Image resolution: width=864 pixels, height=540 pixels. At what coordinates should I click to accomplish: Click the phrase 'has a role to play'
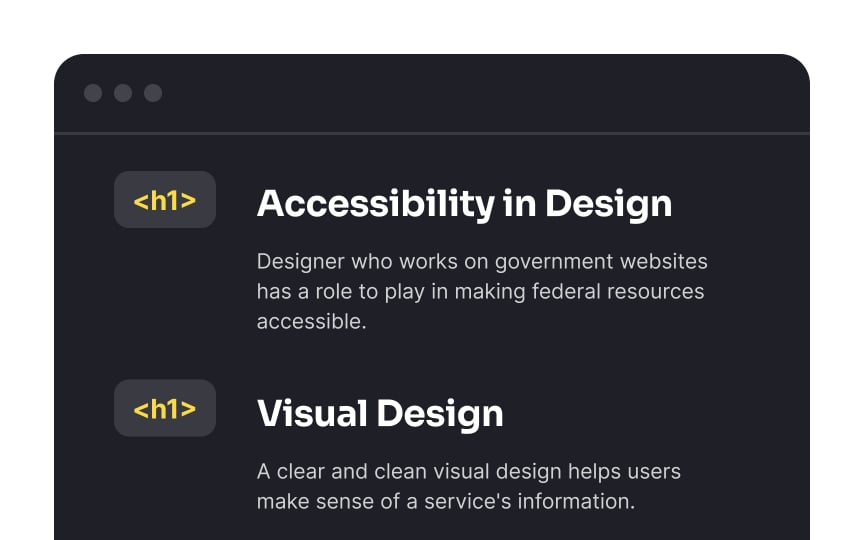pyautogui.click(x=341, y=292)
